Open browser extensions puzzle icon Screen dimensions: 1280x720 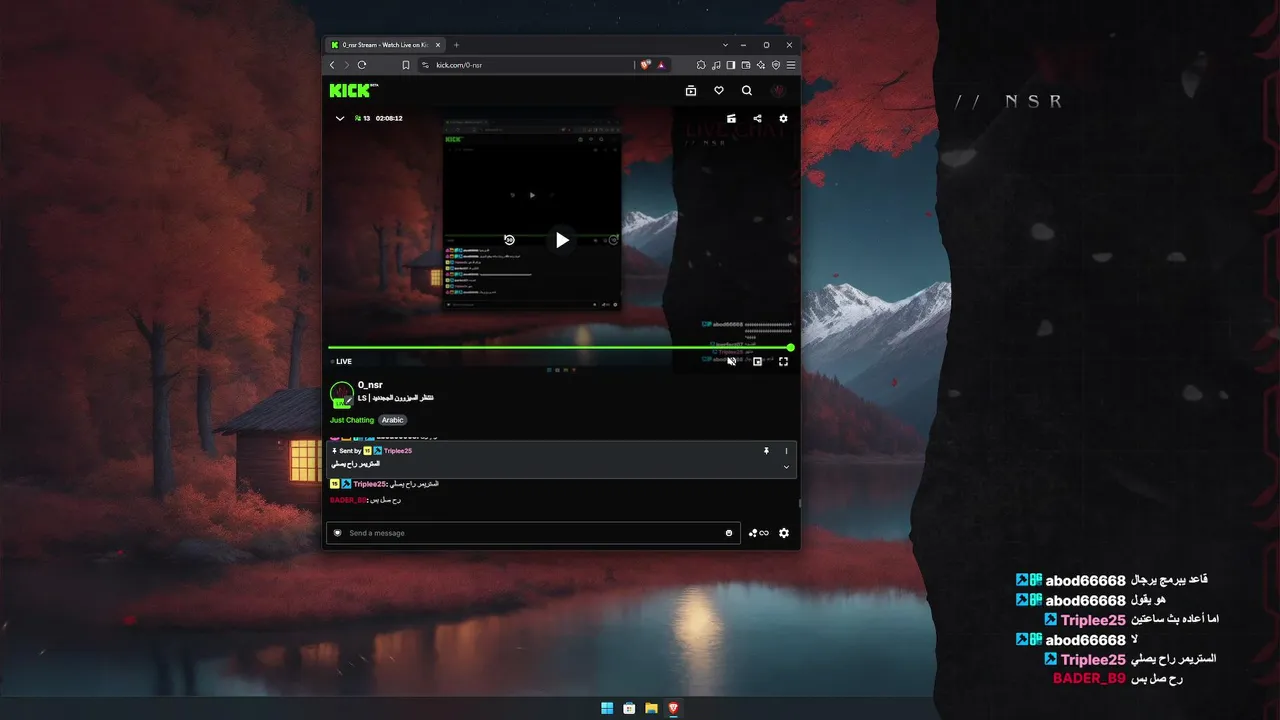tap(701, 65)
